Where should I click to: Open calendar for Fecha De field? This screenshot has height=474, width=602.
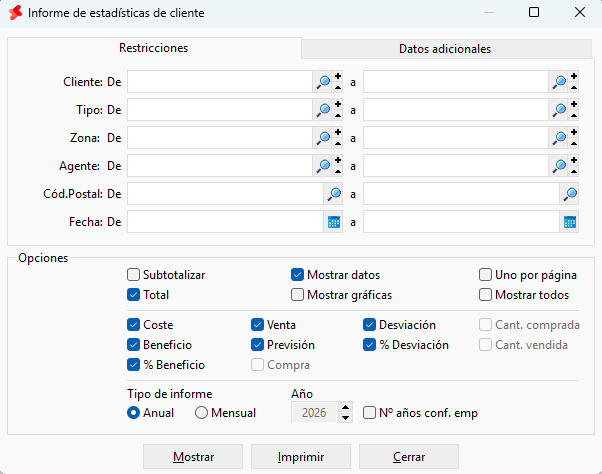pos(334,222)
